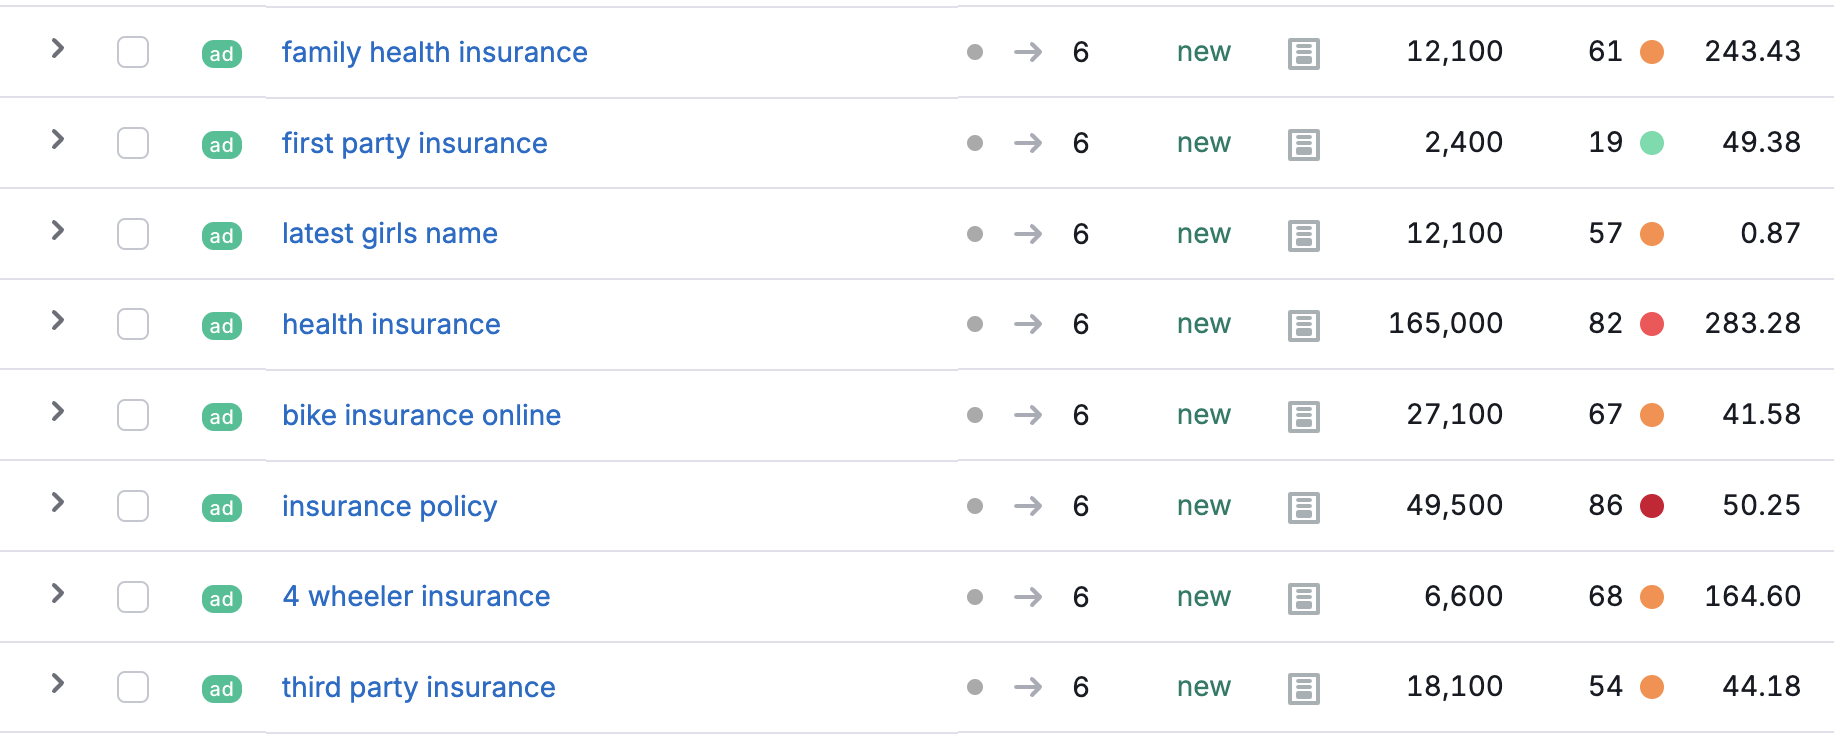Click the green difficulty dot next to 19
This screenshot has height=734, width=1834.
click(x=1652, y=143)
